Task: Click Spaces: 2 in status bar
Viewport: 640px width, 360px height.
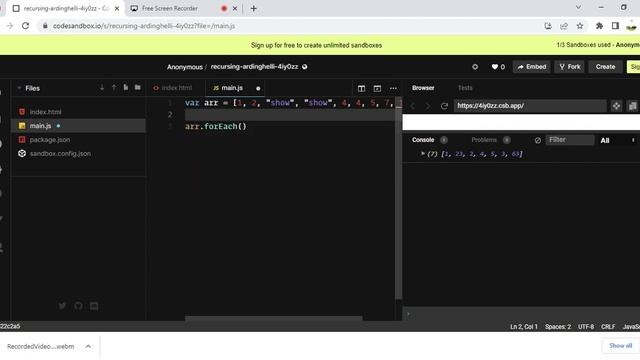Action: tap(558, 327)
